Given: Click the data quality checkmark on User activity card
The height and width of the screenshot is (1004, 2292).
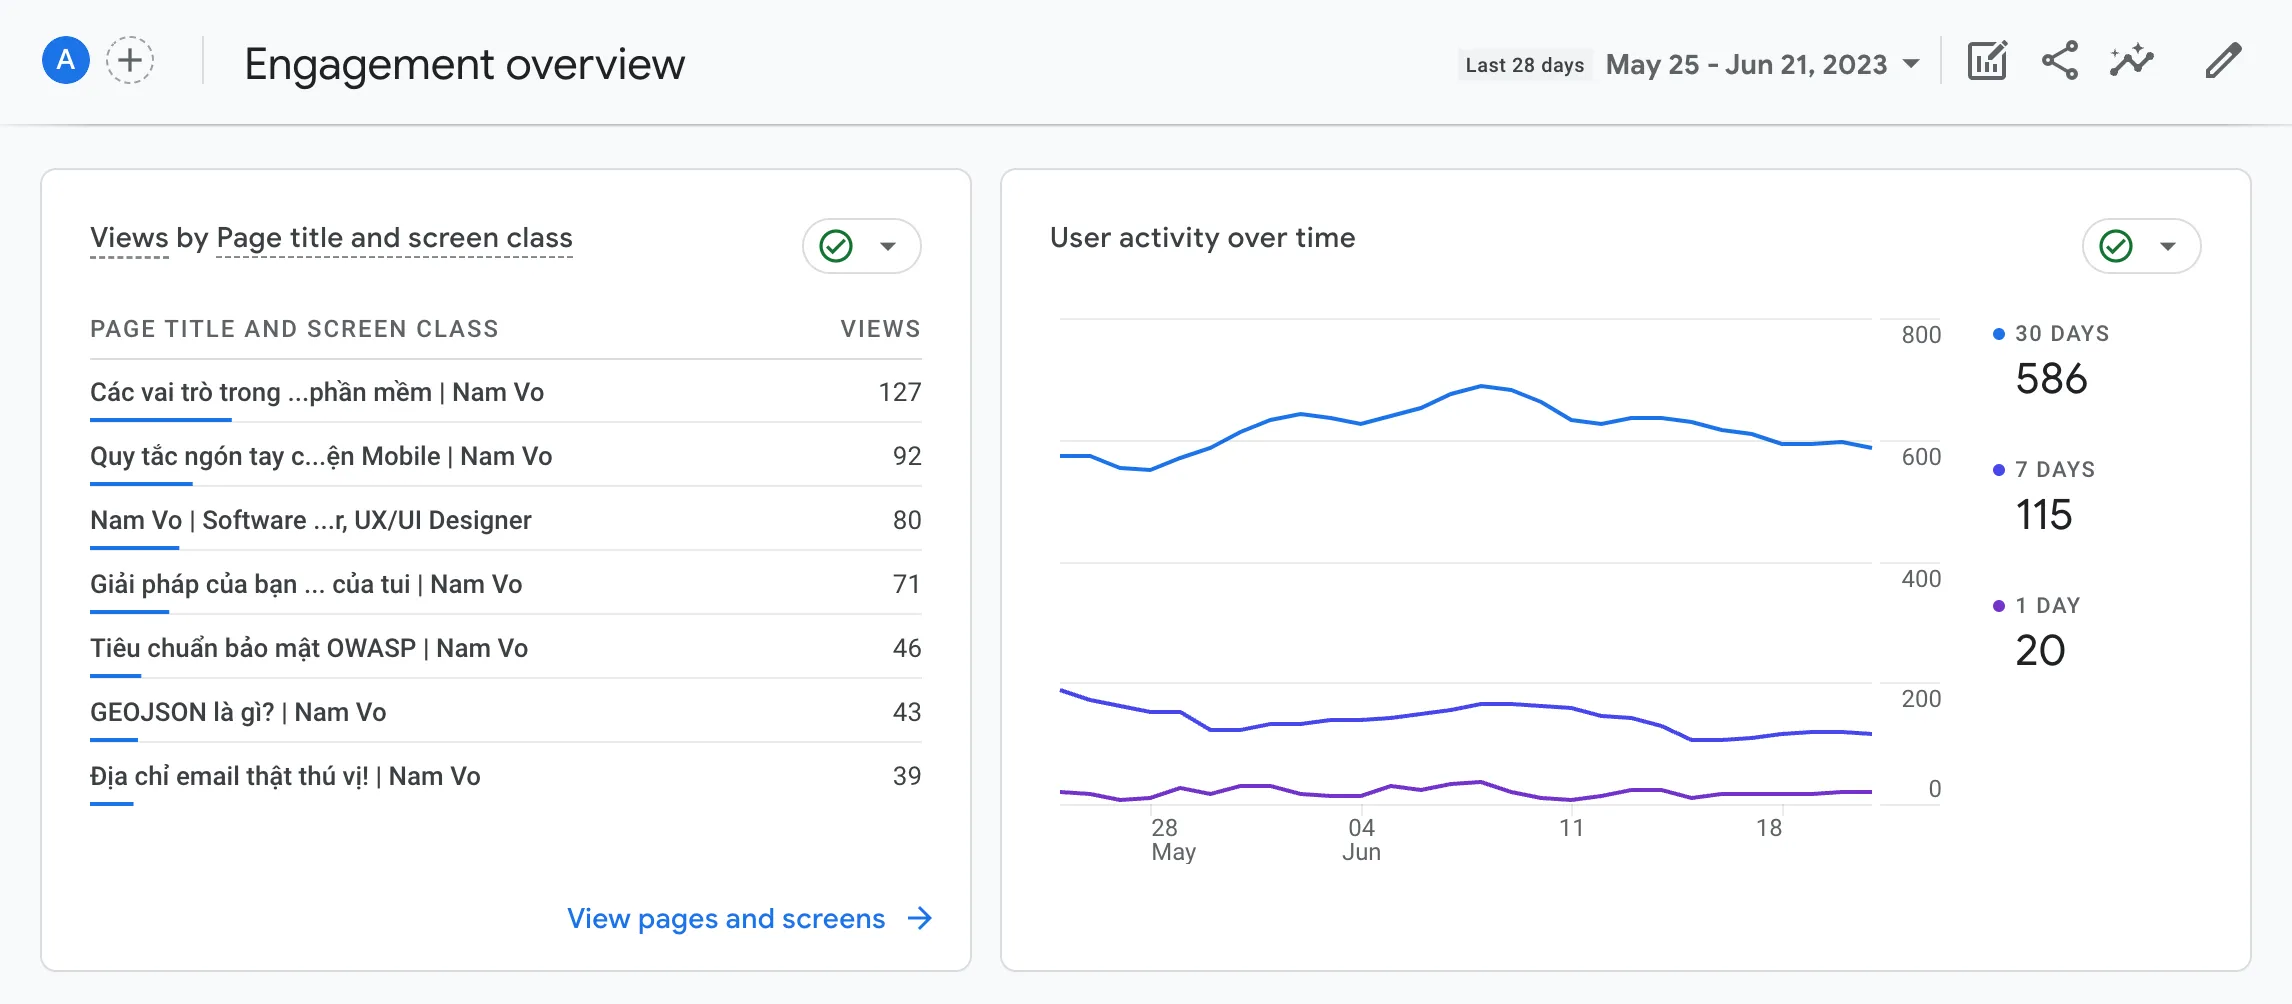Looking at the screenshot, I should pyautogui.click(x=2115, y=245).
